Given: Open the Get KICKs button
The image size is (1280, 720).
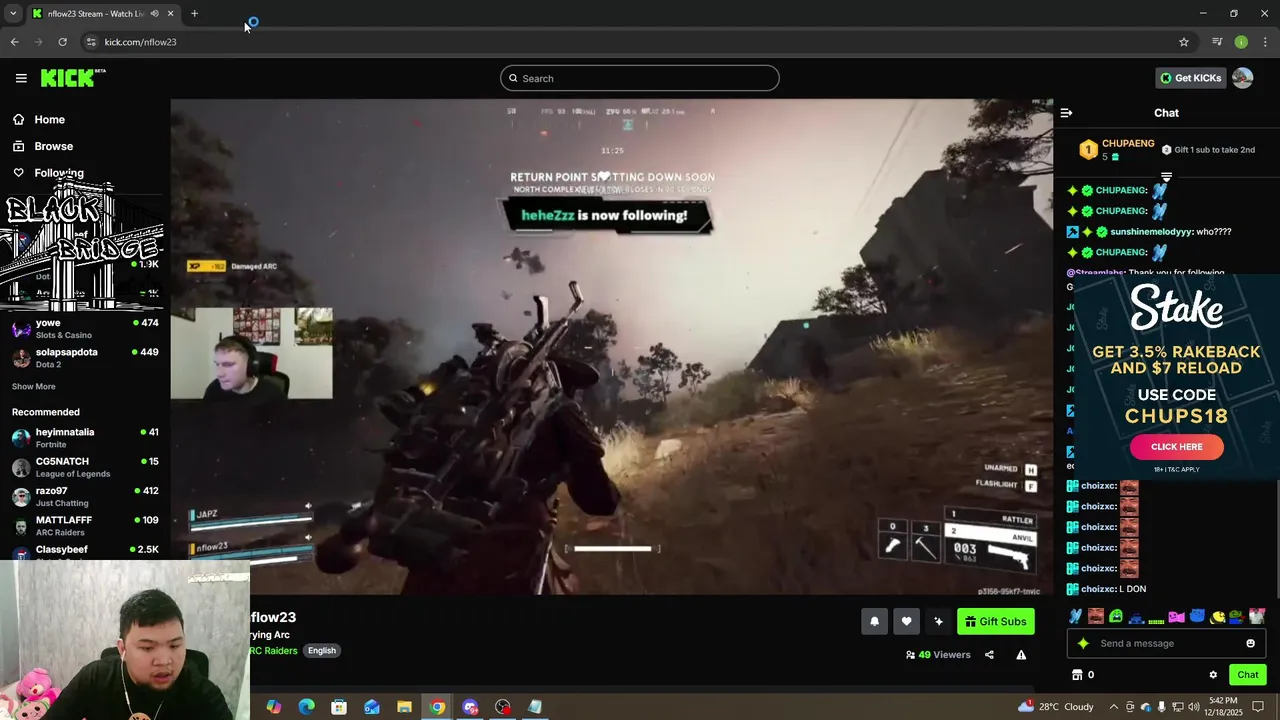Looking at the screenshot, I should tap(1190, 78).
